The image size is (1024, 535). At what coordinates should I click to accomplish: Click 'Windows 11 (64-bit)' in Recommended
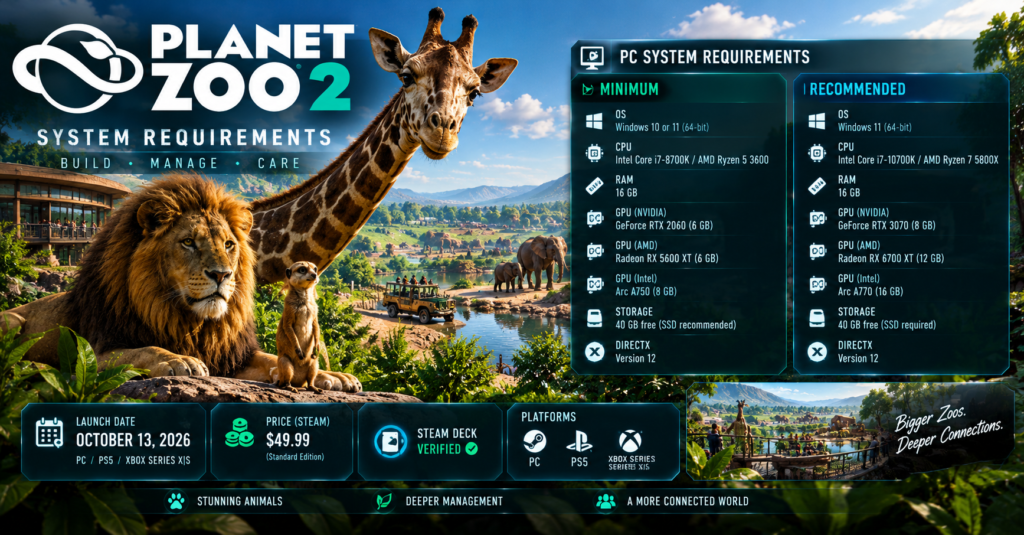click(x=874, y=127)
